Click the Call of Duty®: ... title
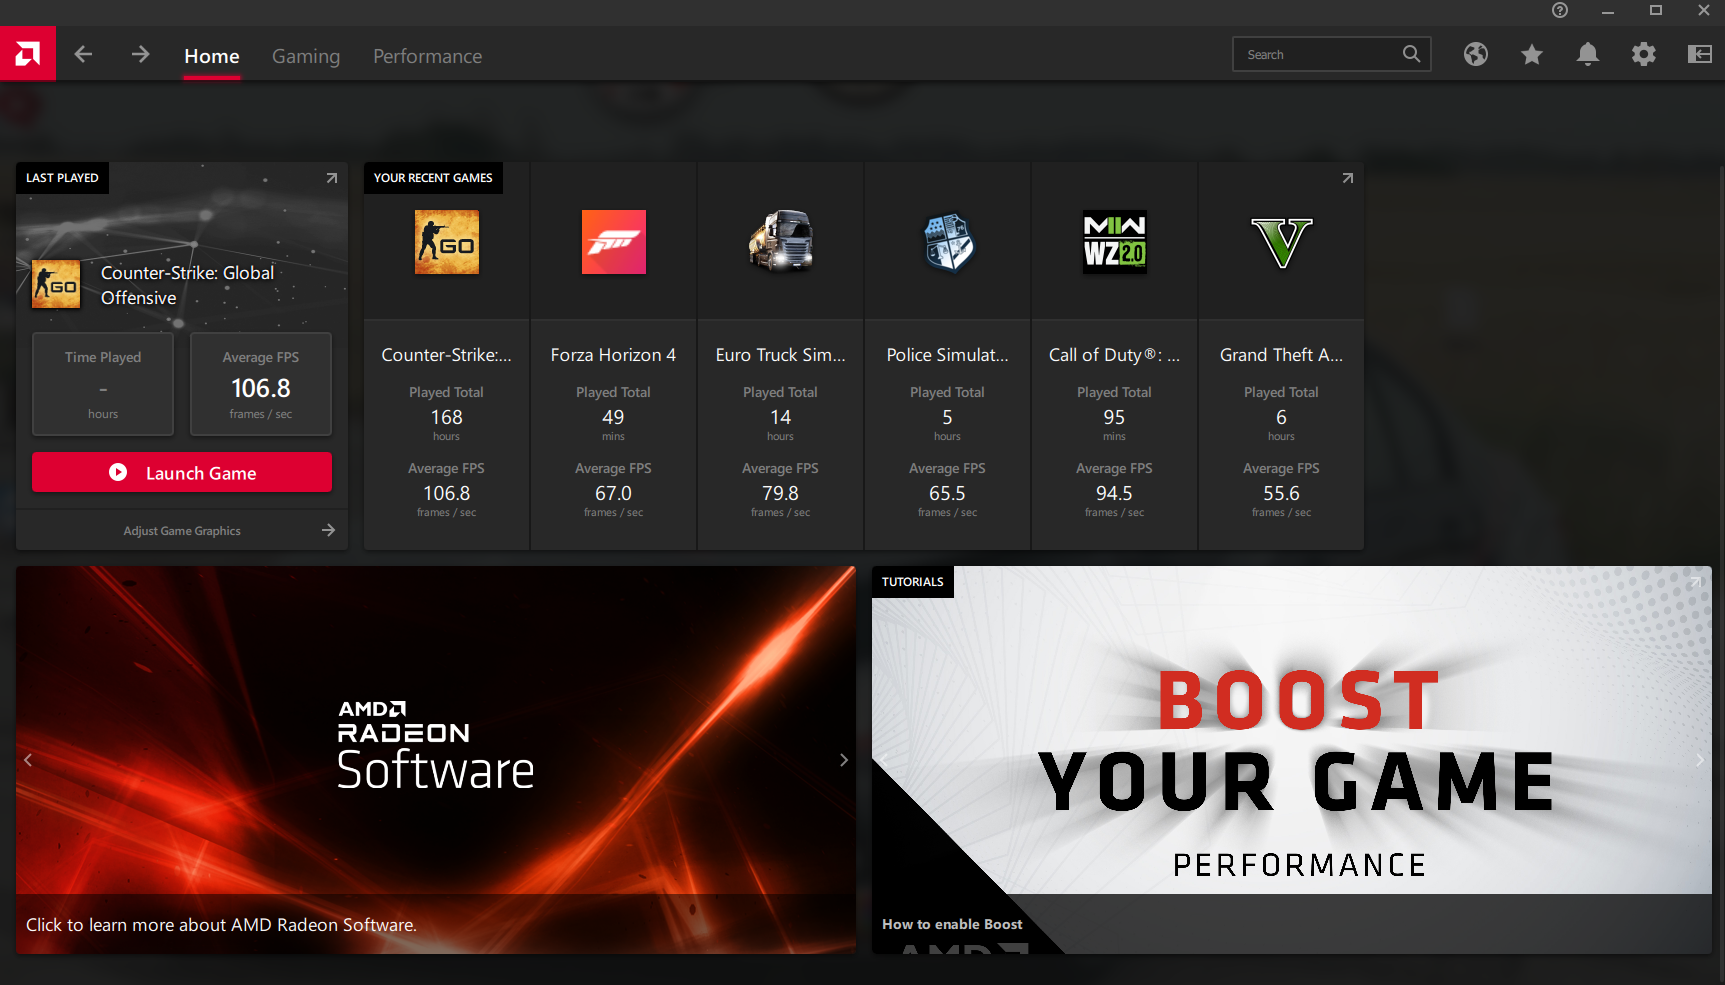Viewport: 1725px width, 985px height. 1114,355
